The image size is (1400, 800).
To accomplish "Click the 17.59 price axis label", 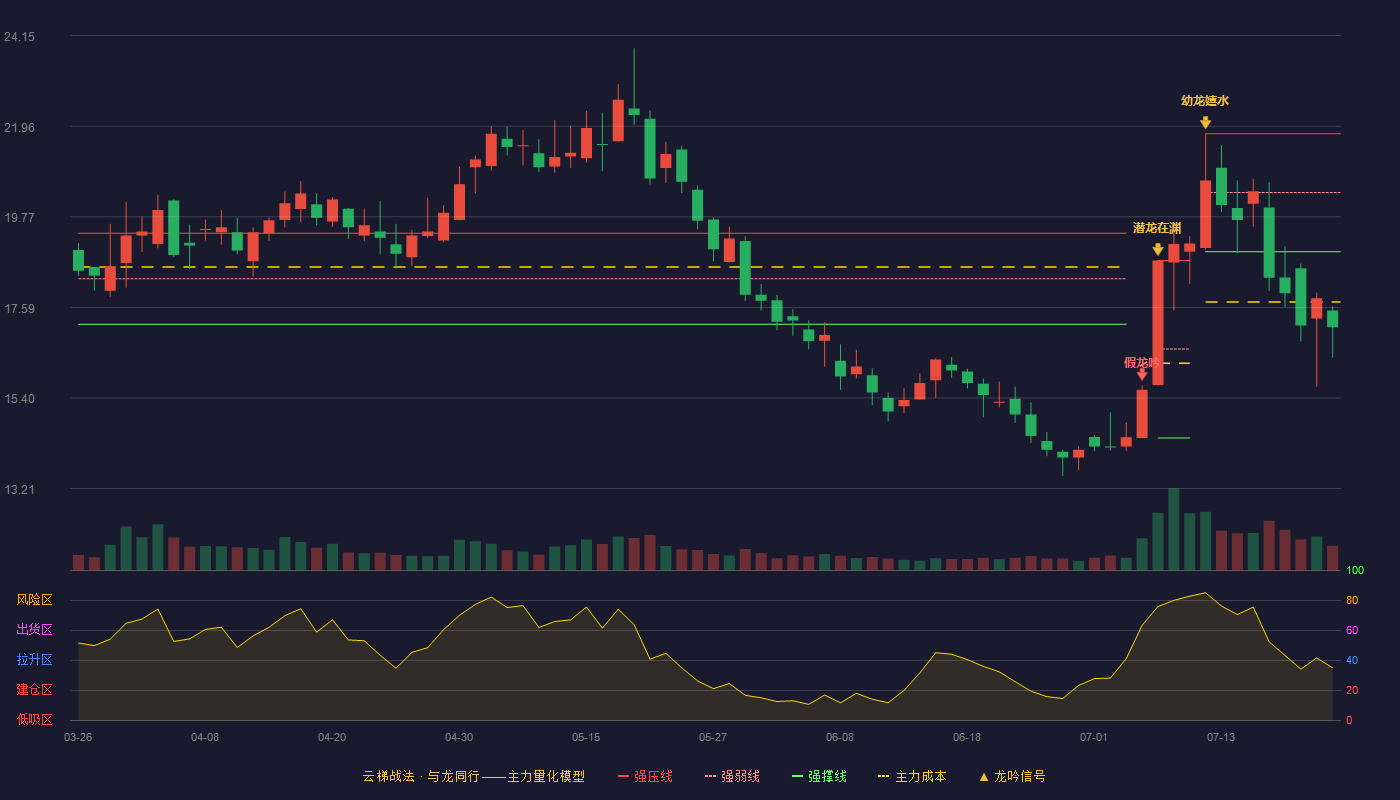I will [19, 308].
